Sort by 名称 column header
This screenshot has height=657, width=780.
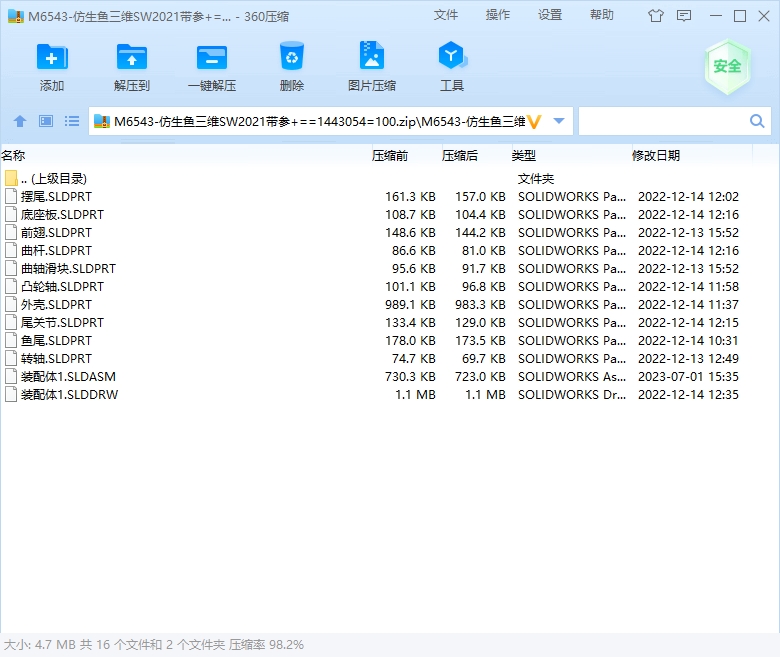point(13,156)
